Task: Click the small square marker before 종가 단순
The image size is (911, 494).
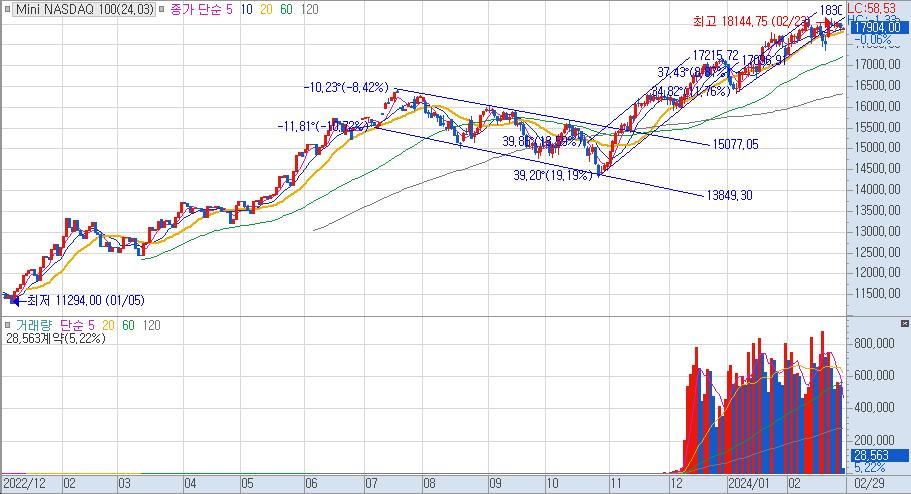Action: coord(162,9)
